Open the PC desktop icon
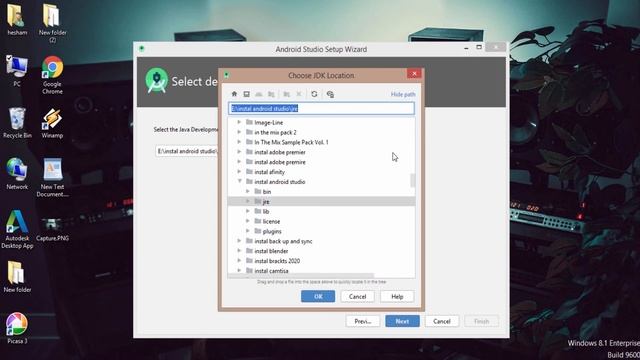The height and width of the screenshot is (360, 640). click(17, 71)
